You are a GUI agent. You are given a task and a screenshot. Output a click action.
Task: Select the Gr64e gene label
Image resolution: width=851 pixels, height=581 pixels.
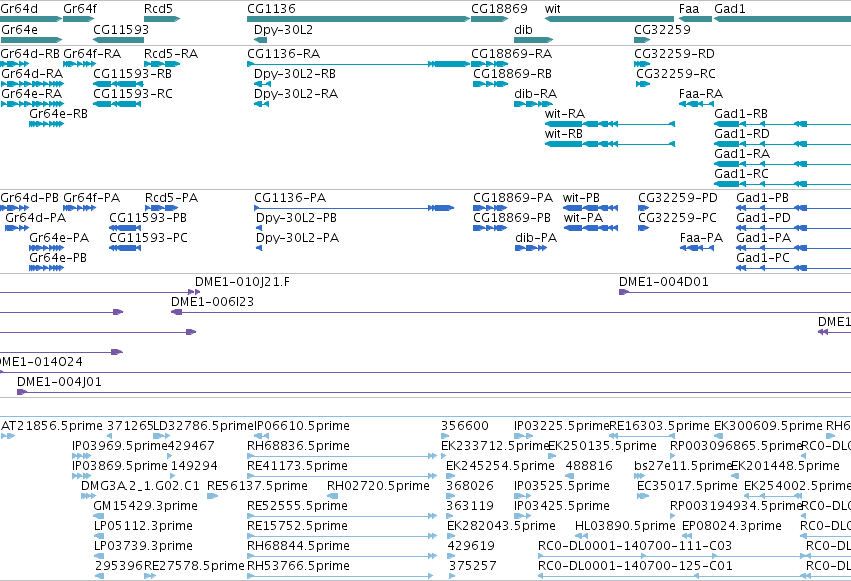(20, 29)
